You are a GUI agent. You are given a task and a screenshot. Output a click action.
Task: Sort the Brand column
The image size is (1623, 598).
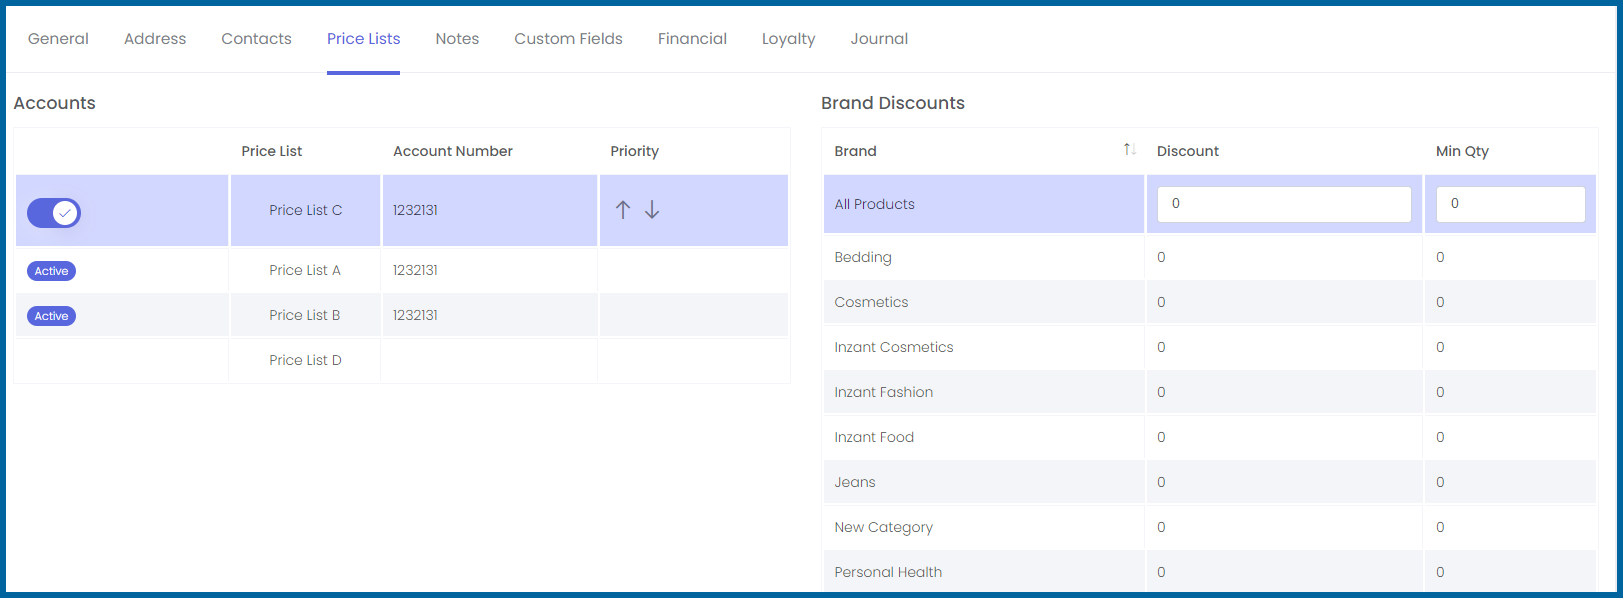pos(1129,150)
